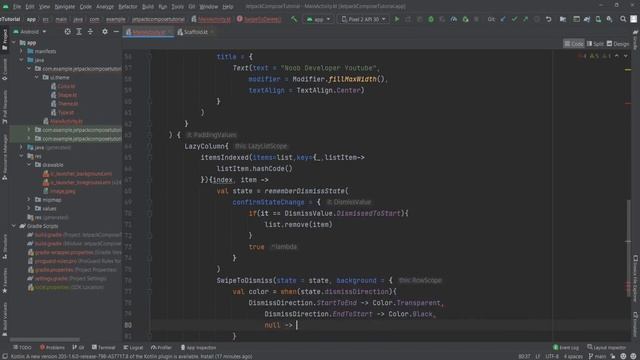
Task: Open the Refactor menu
Action: click(x=128, y=7)
